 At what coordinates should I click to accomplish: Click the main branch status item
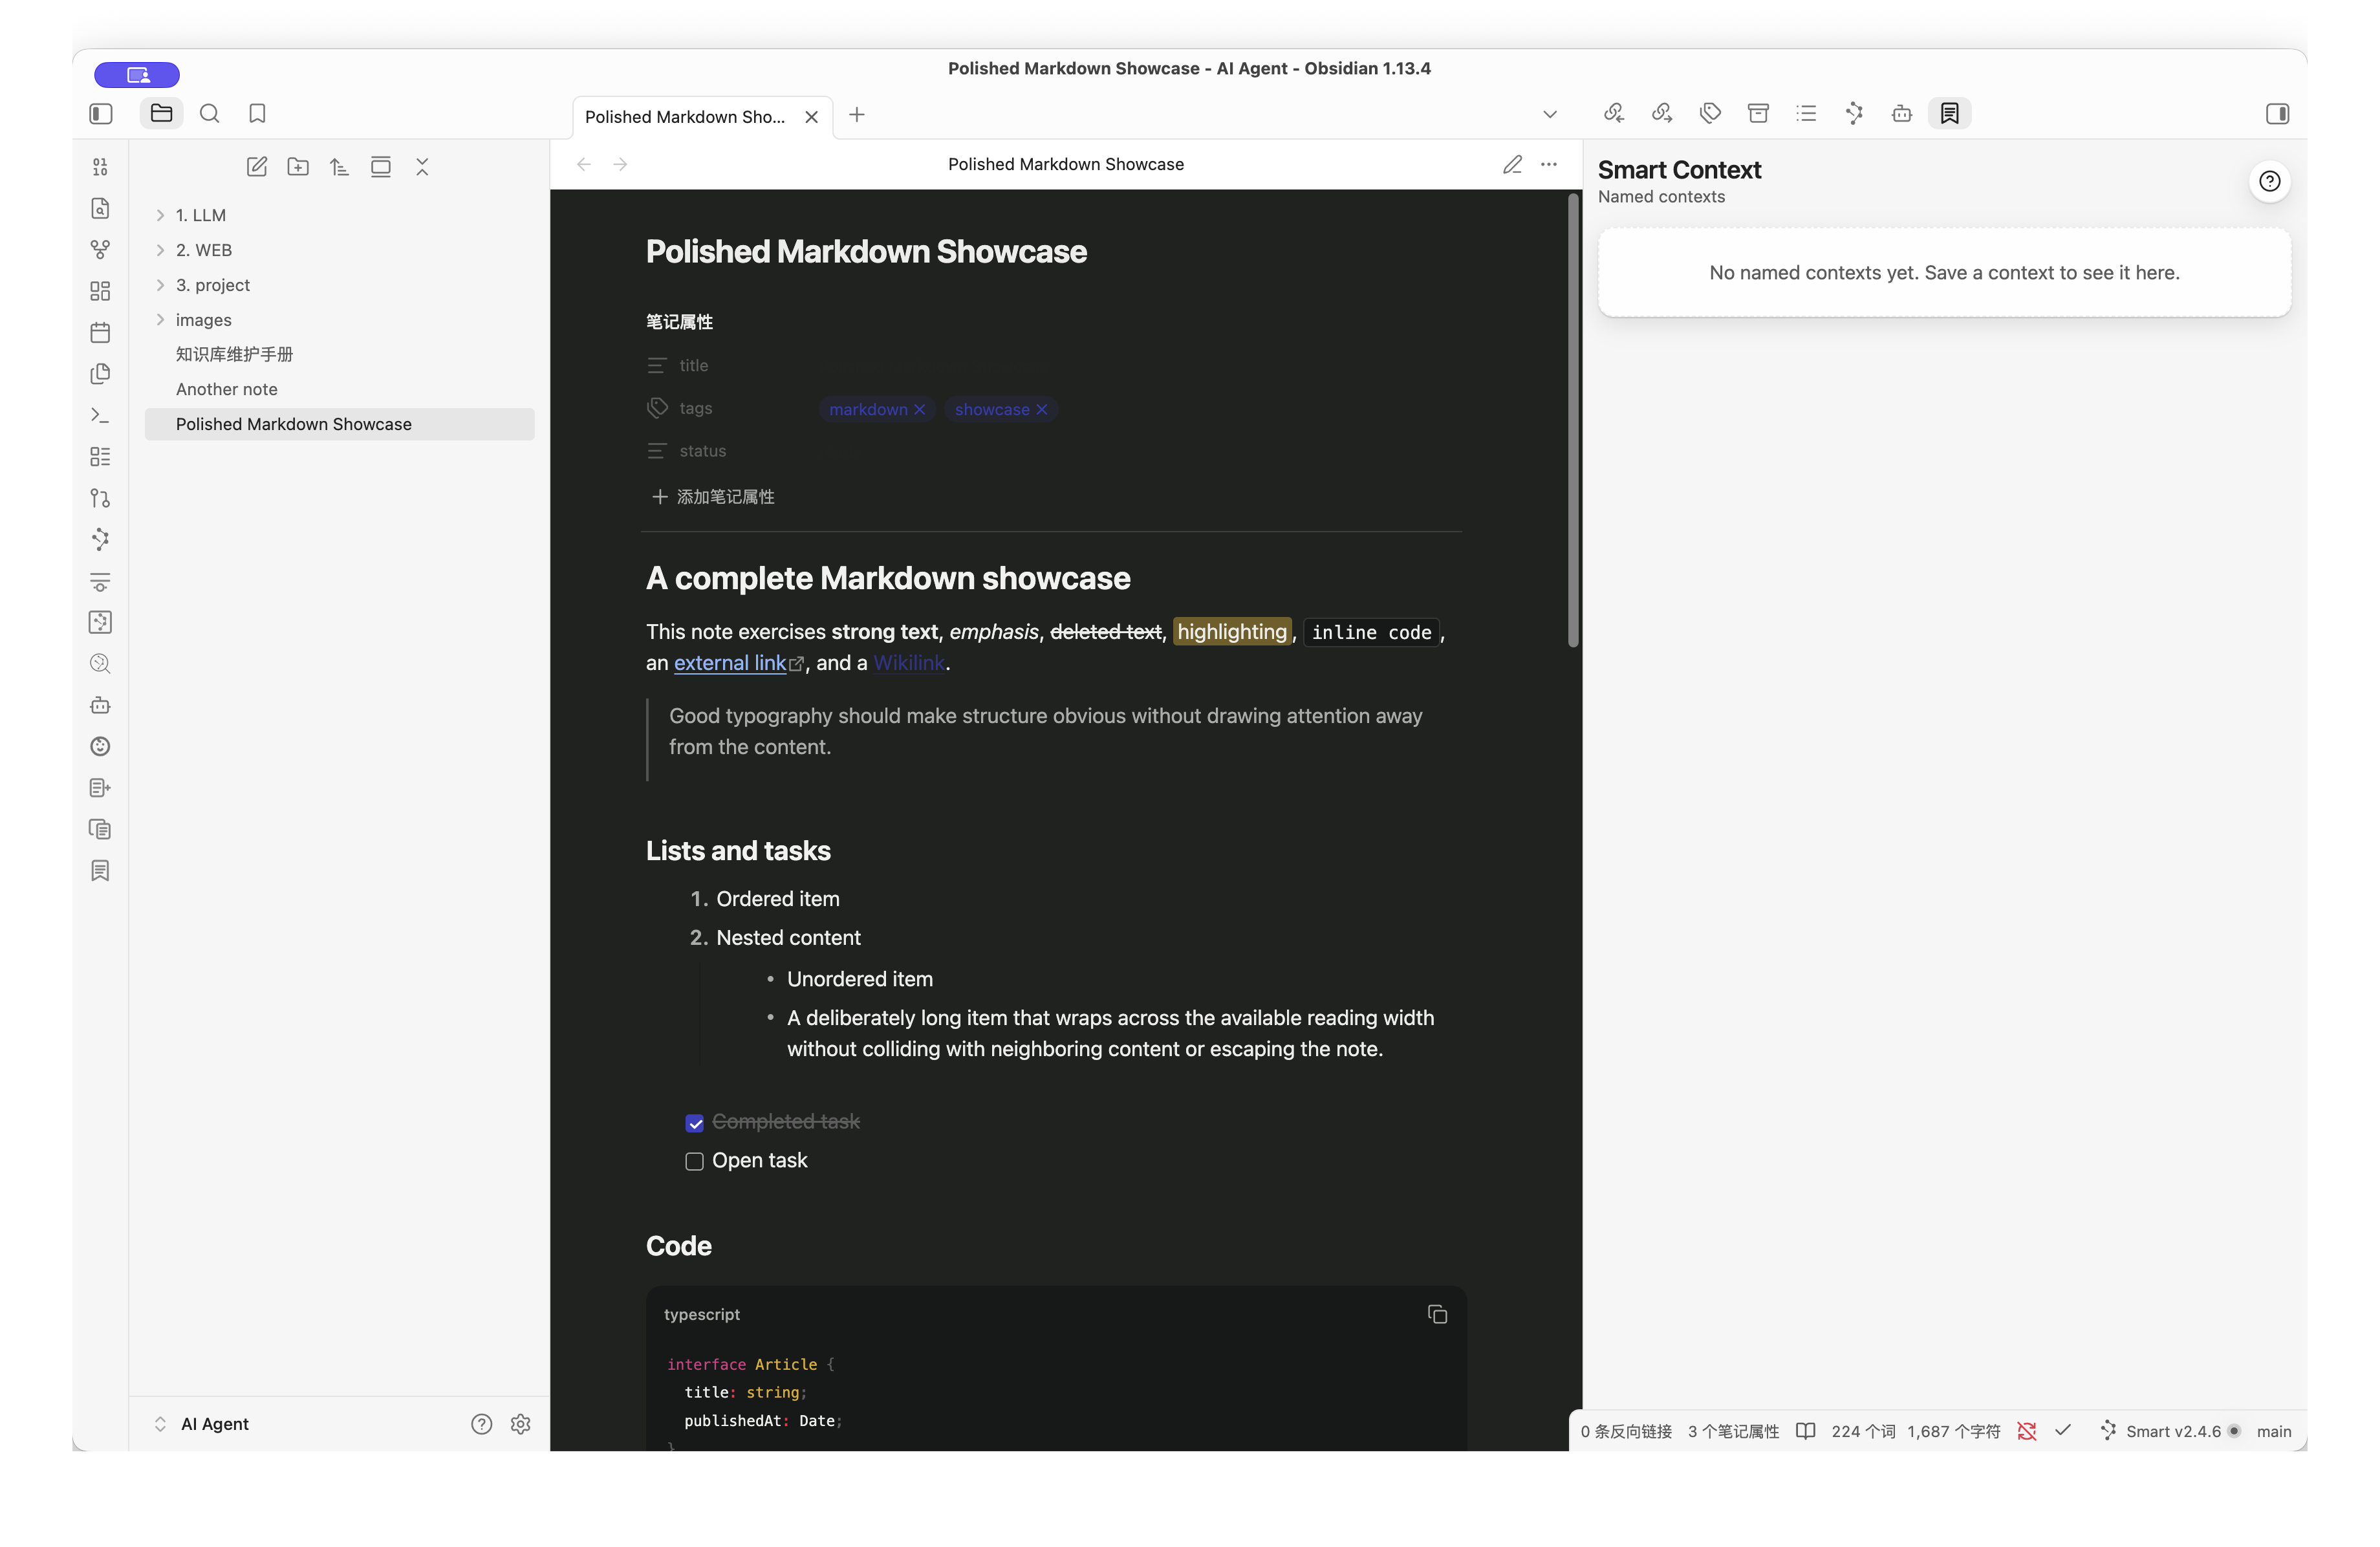click(x=2274, y=1431)
